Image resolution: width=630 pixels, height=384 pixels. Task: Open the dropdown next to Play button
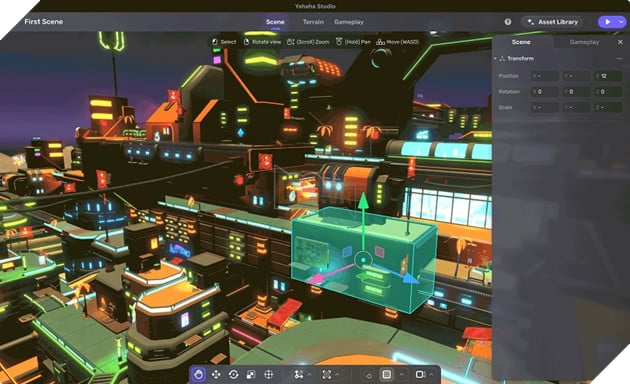coord(621,22)
